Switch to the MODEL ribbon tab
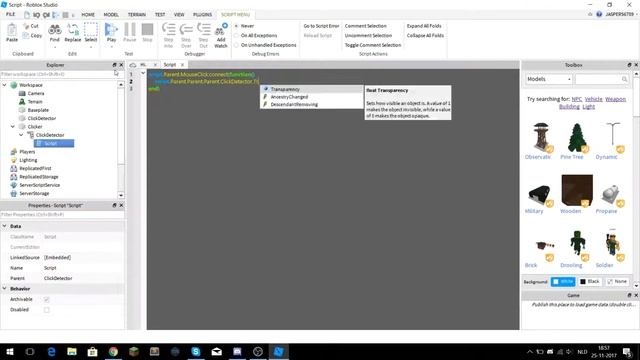The image size is (640, 360). pyautogui.click(x=111, y=15)
